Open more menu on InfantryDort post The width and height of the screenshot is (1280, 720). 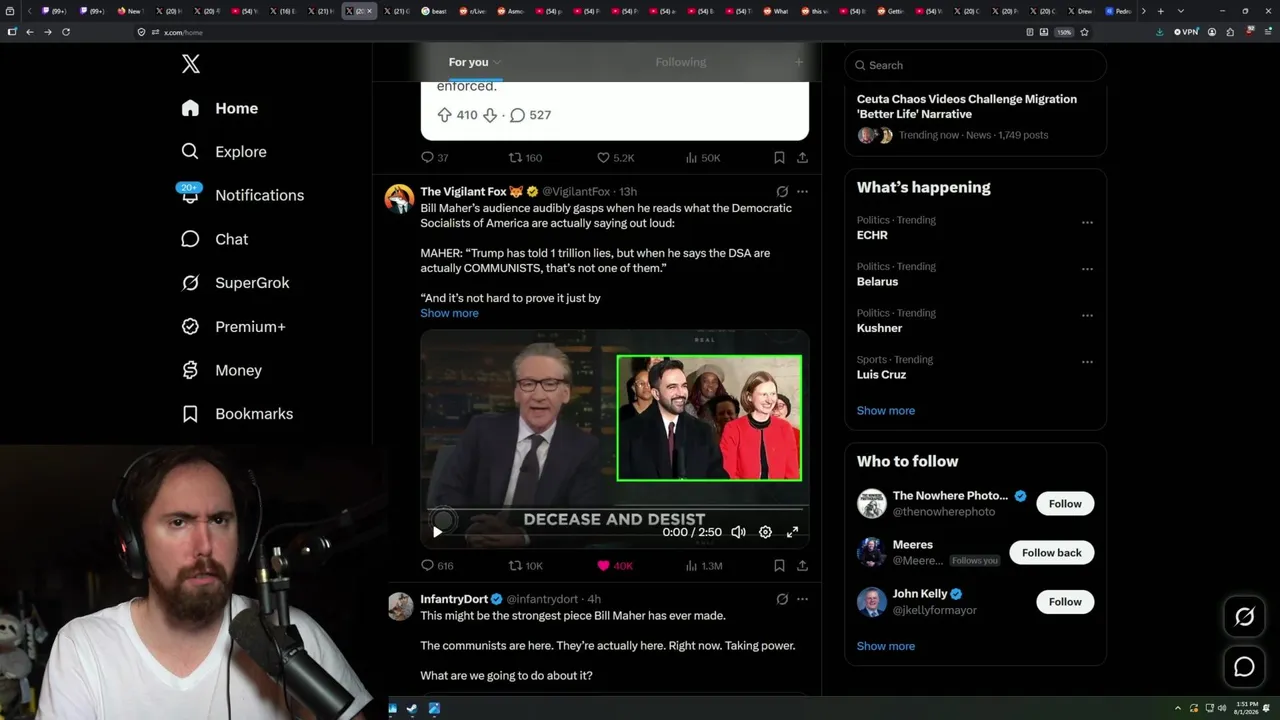tap(802, 599)
